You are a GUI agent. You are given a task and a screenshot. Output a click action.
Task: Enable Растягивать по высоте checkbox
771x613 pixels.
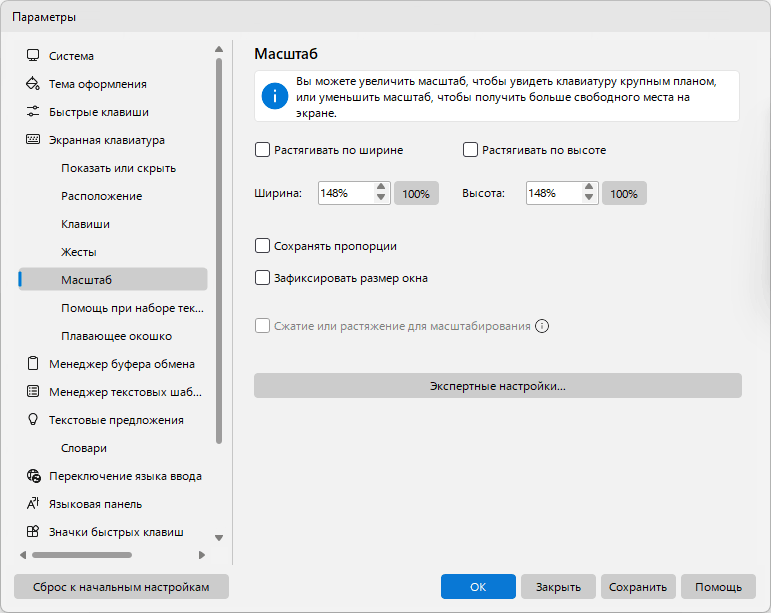tap(470, 150)
